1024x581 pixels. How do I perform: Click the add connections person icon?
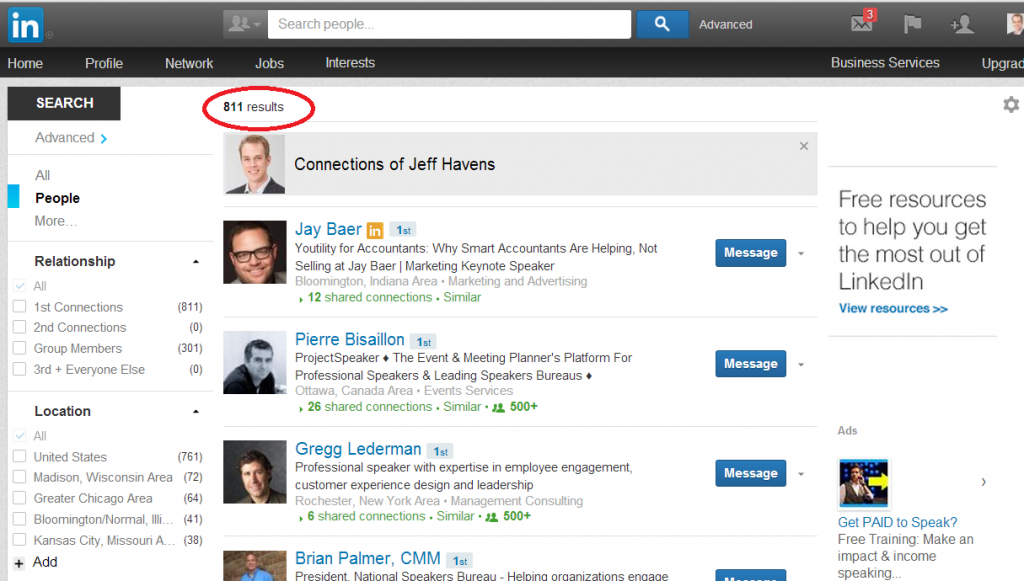[962, 24]
